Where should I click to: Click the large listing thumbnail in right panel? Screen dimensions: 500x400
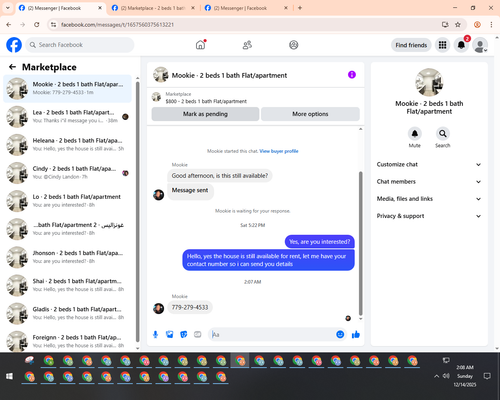coord(429,82)
